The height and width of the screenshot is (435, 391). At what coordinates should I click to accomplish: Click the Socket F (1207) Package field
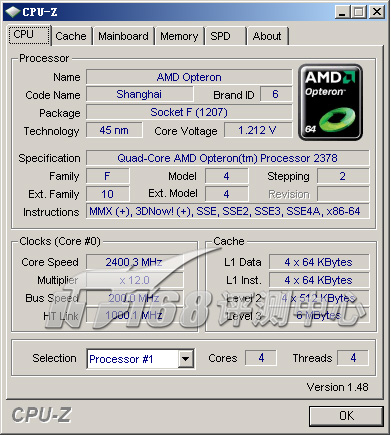coord(189,112)
